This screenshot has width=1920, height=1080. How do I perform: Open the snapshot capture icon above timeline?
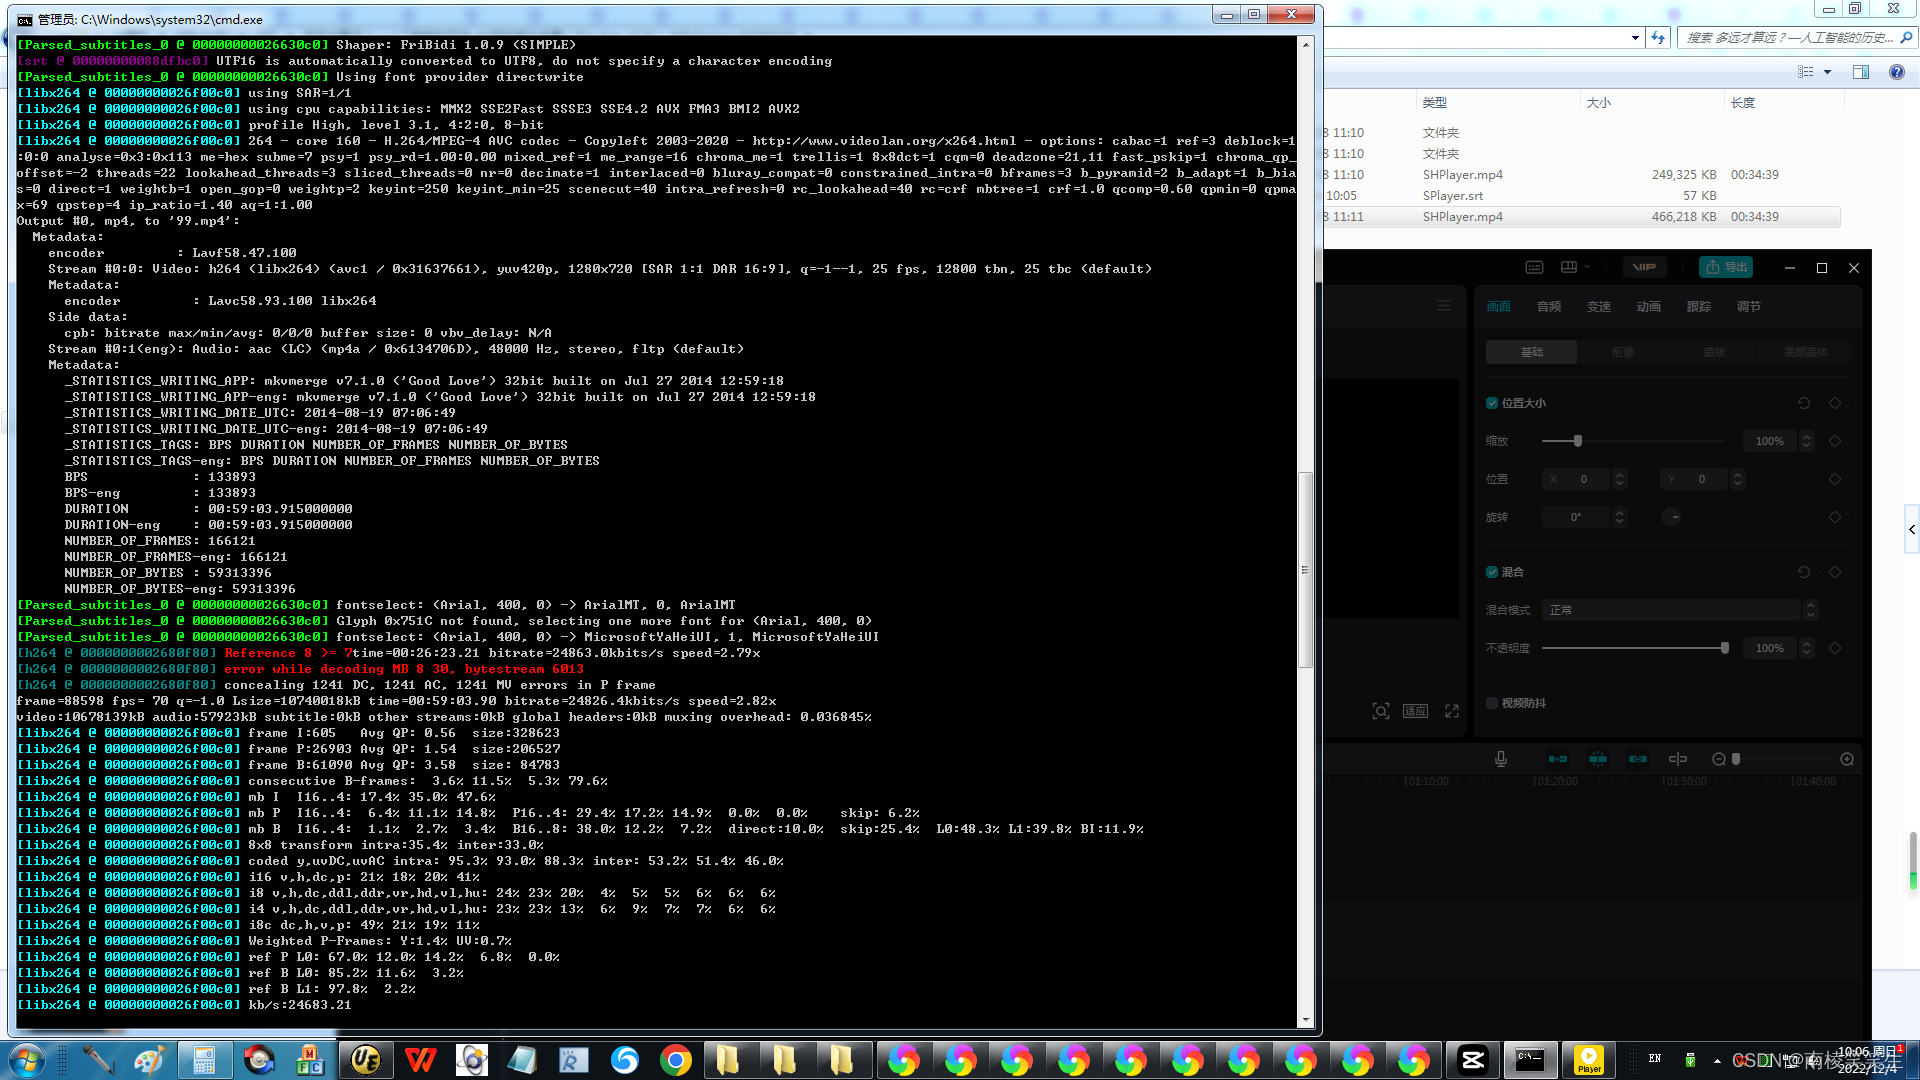click(1381, 711)
